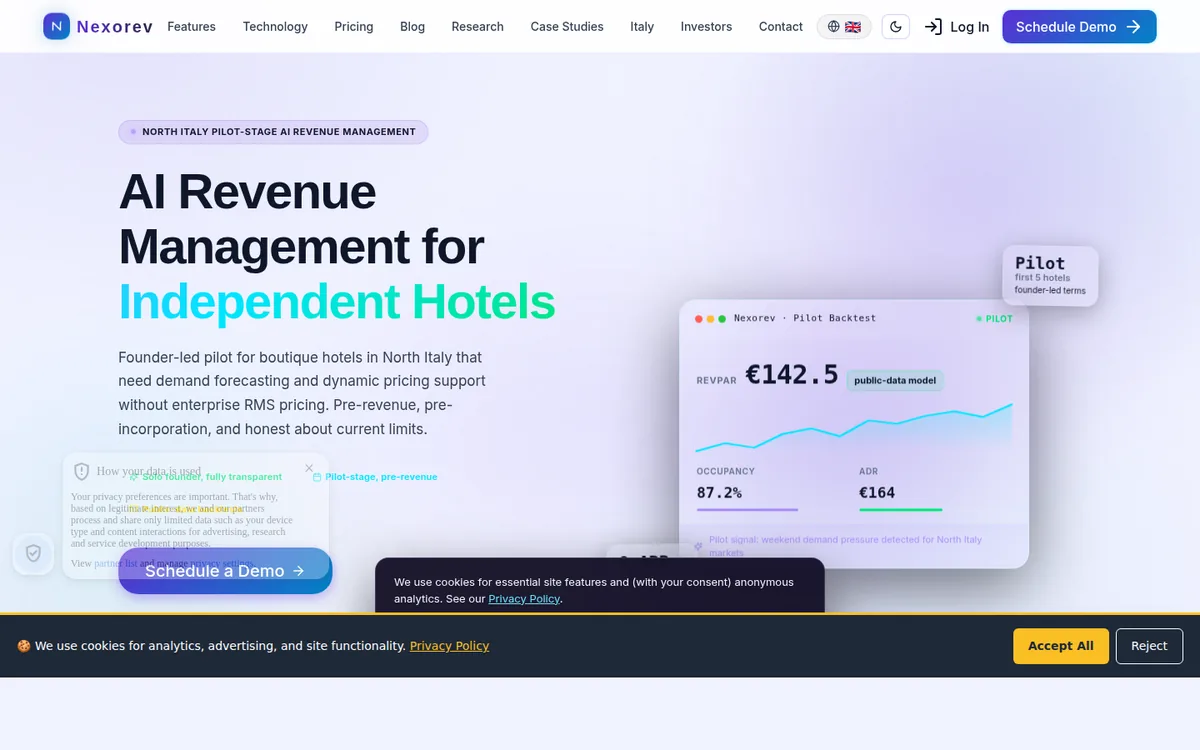Click Schedule Demo button in header
Viewport: 1200px width, 750px height.
(x=1079, y=27)
